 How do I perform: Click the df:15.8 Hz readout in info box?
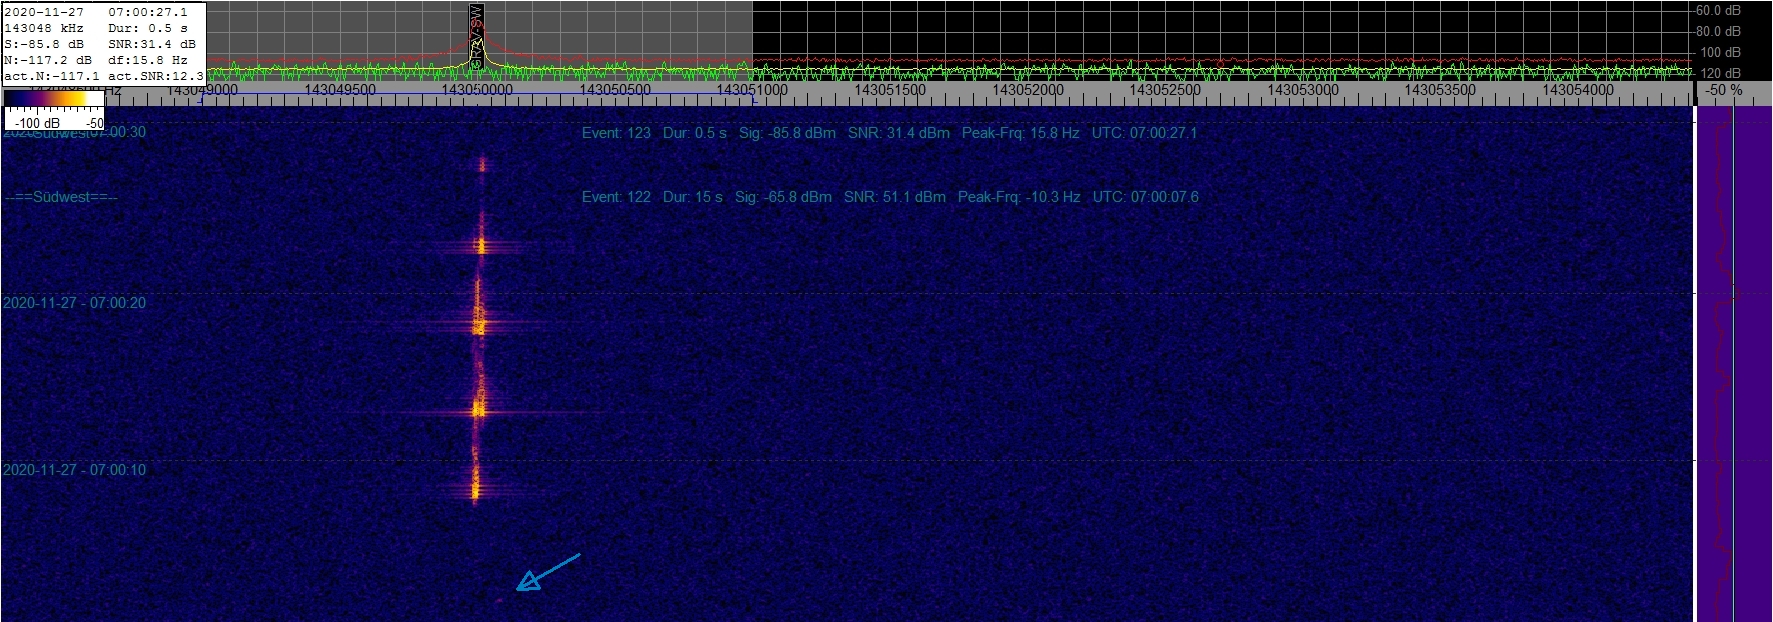148,60
